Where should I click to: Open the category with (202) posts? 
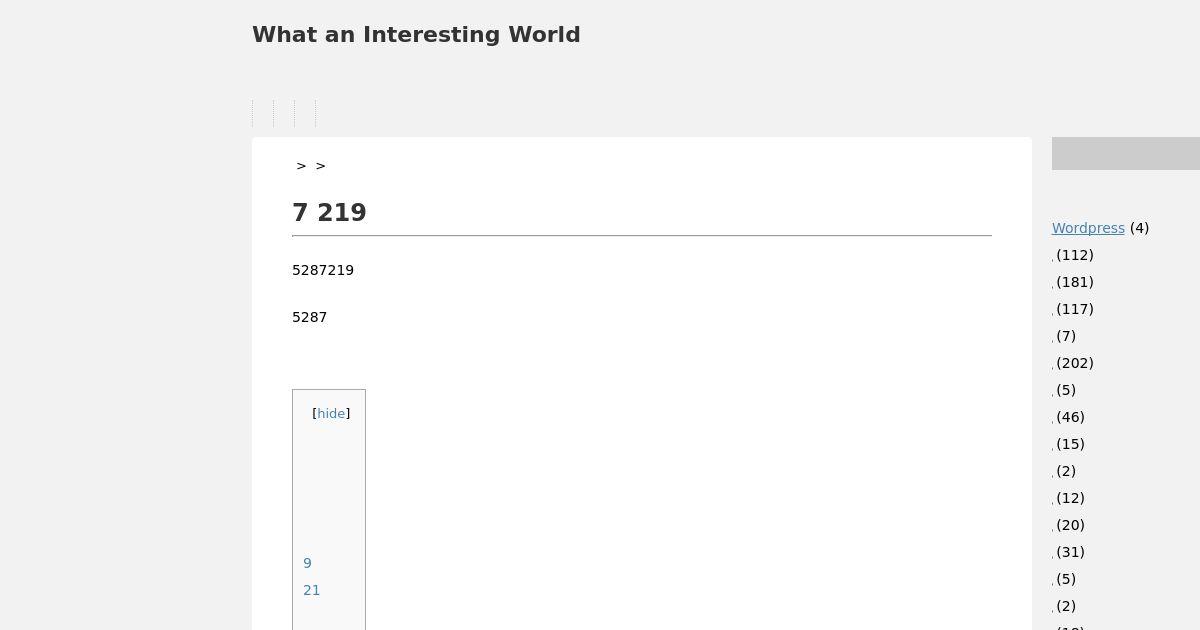click(1054, 365)
